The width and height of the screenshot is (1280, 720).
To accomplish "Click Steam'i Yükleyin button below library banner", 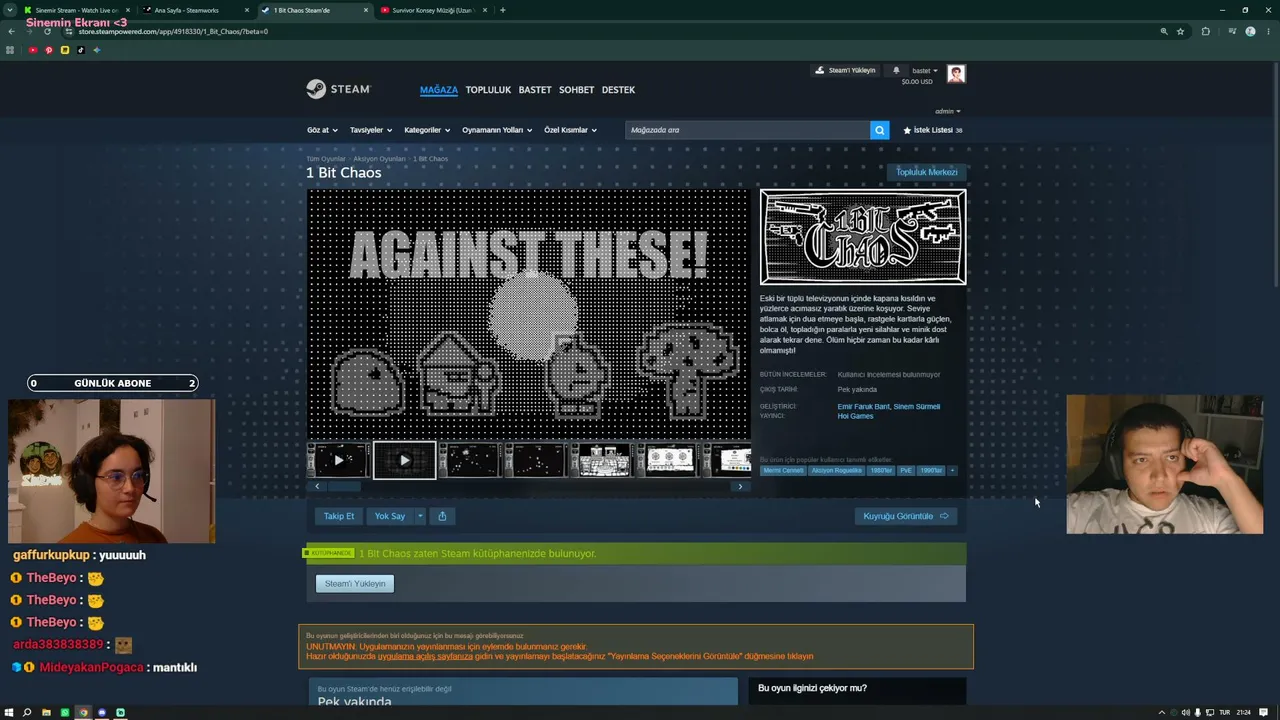I will pos(355,583).
